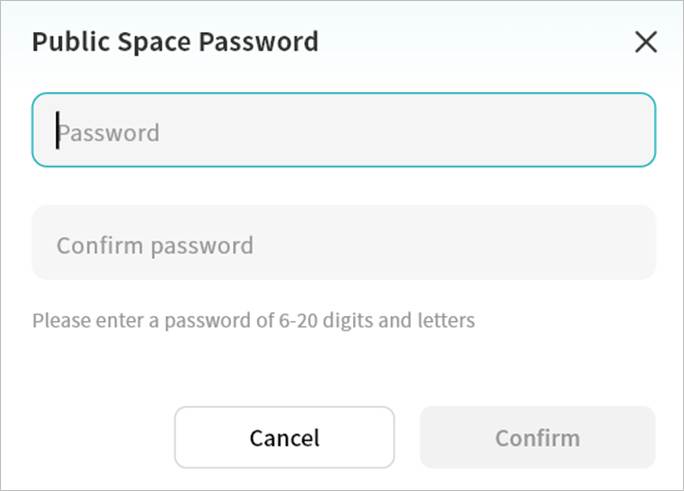The width and height of the screenshot is (684, 491).
Task: Click the gray Confirm password field
Action: point(343,243)
